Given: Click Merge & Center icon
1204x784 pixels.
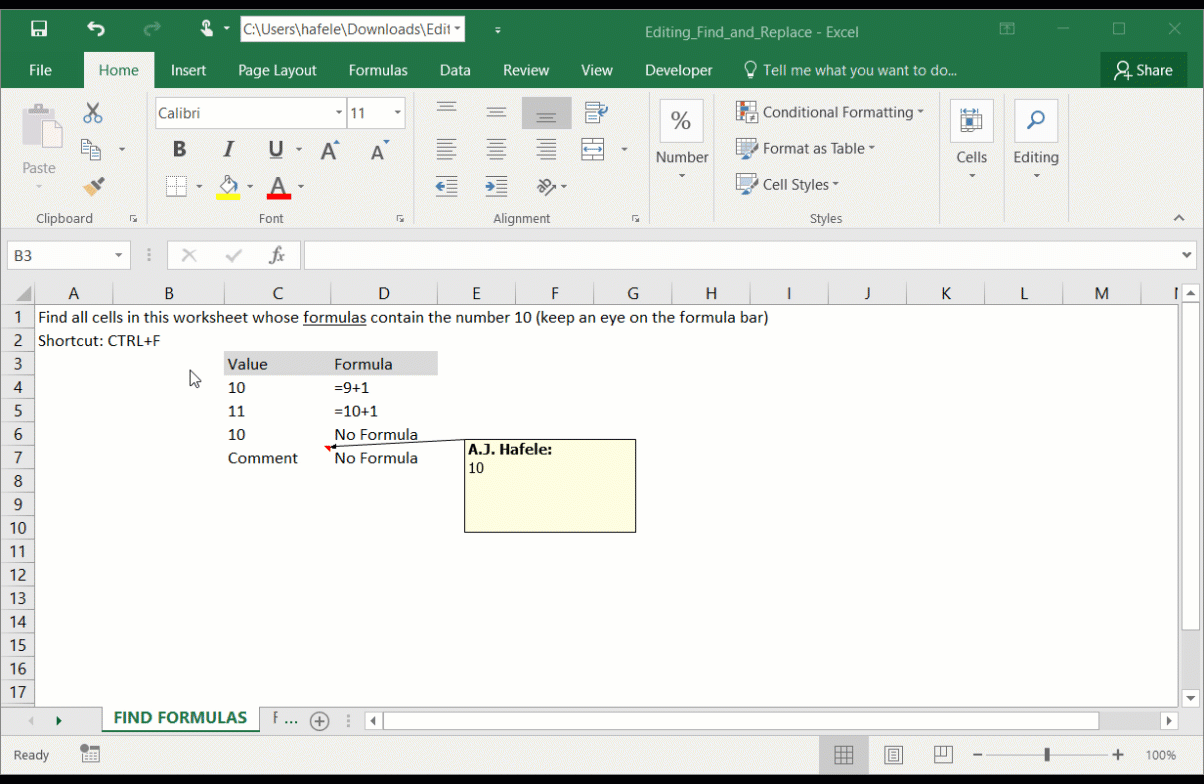Looking at the screenshot, I should pyautogui.click(x=593, y=150).
